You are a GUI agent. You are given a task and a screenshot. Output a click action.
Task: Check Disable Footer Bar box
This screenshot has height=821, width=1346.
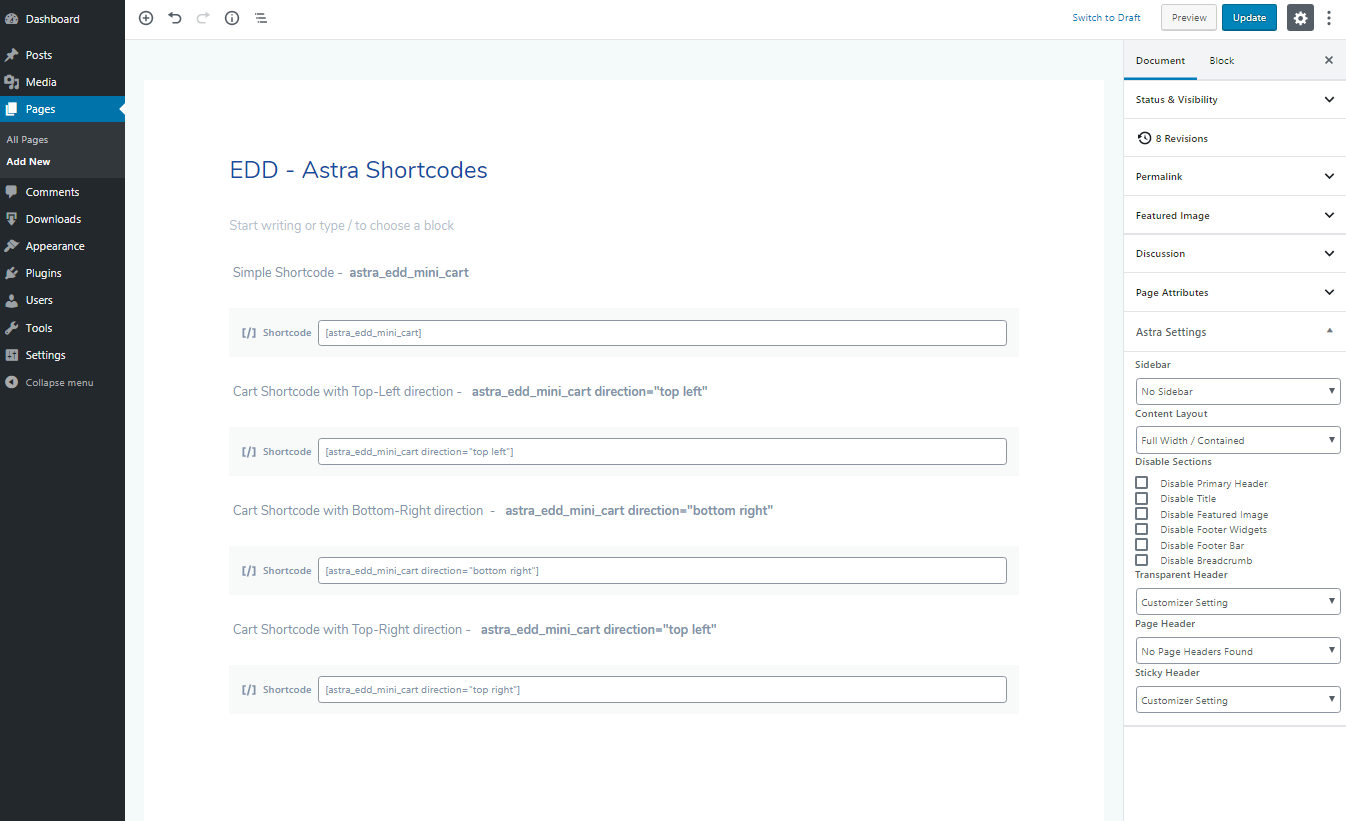(1141, 545)
